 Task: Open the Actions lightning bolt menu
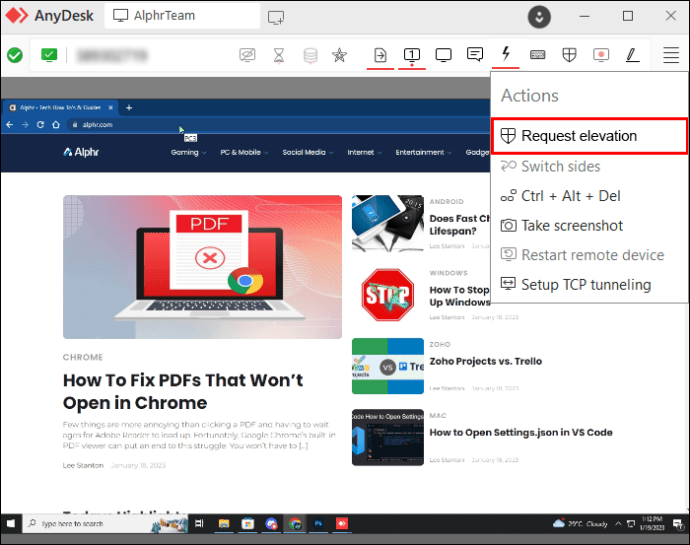(506, 54)
